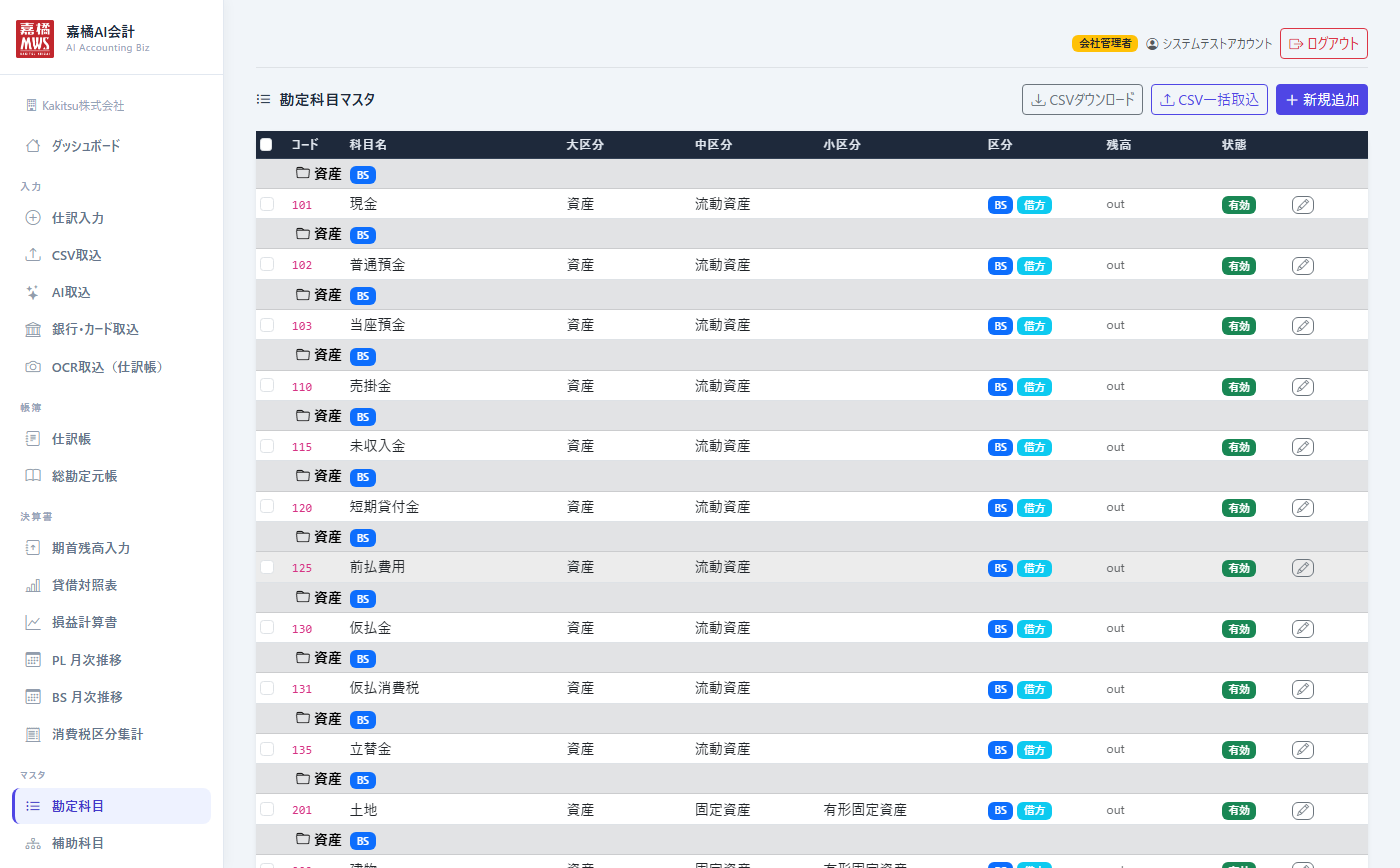Collapse the 資産 group above 普通預金

[x=811, y=234]
